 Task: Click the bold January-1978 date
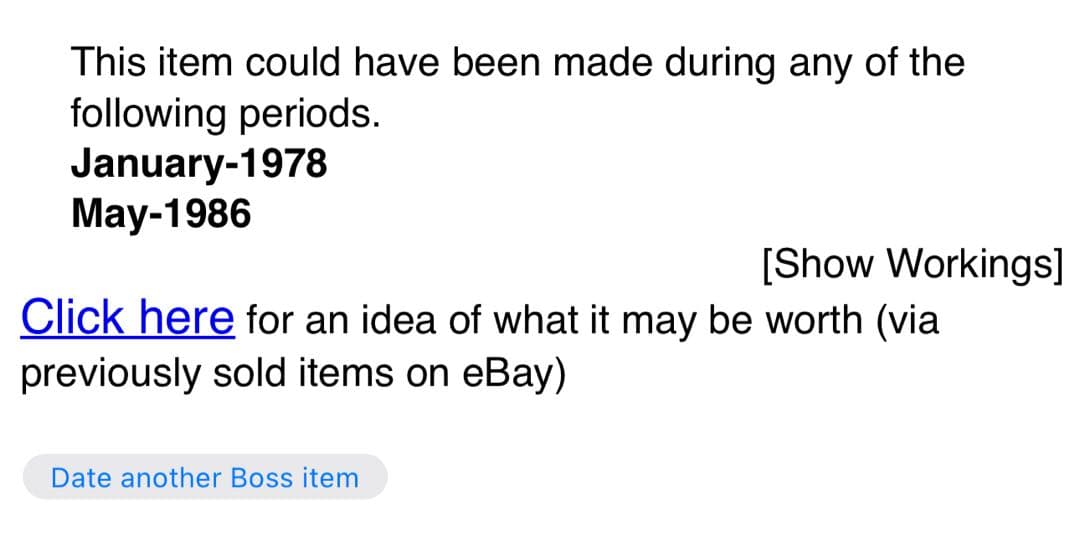pyautogui.click(x=198, y=164)
